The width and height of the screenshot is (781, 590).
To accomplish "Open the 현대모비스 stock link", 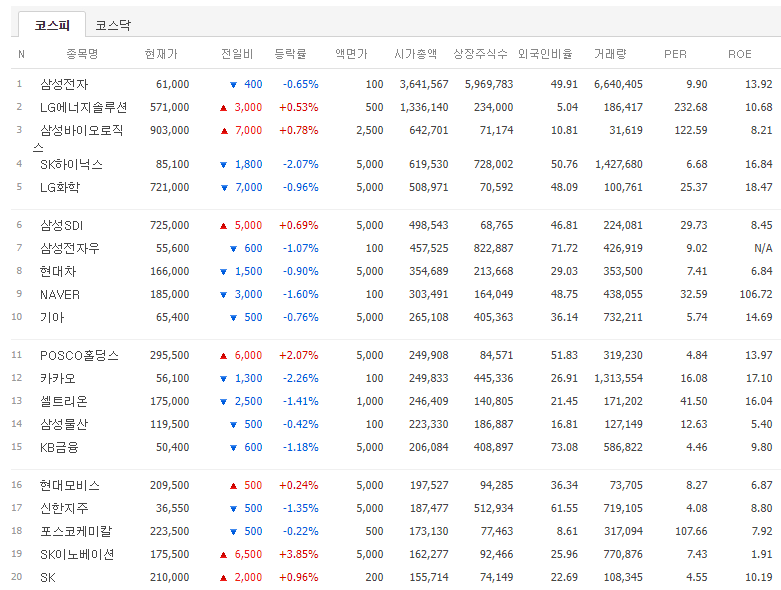I will click(70, 485).
